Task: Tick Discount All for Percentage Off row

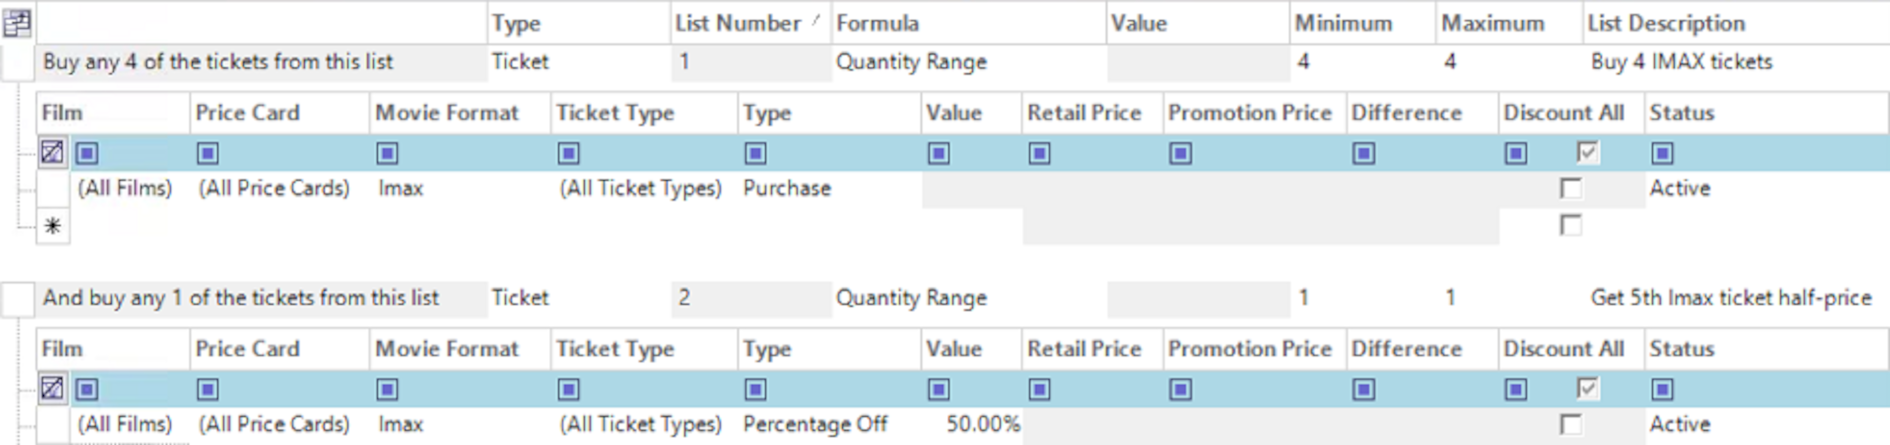Action: (1571, 424)
